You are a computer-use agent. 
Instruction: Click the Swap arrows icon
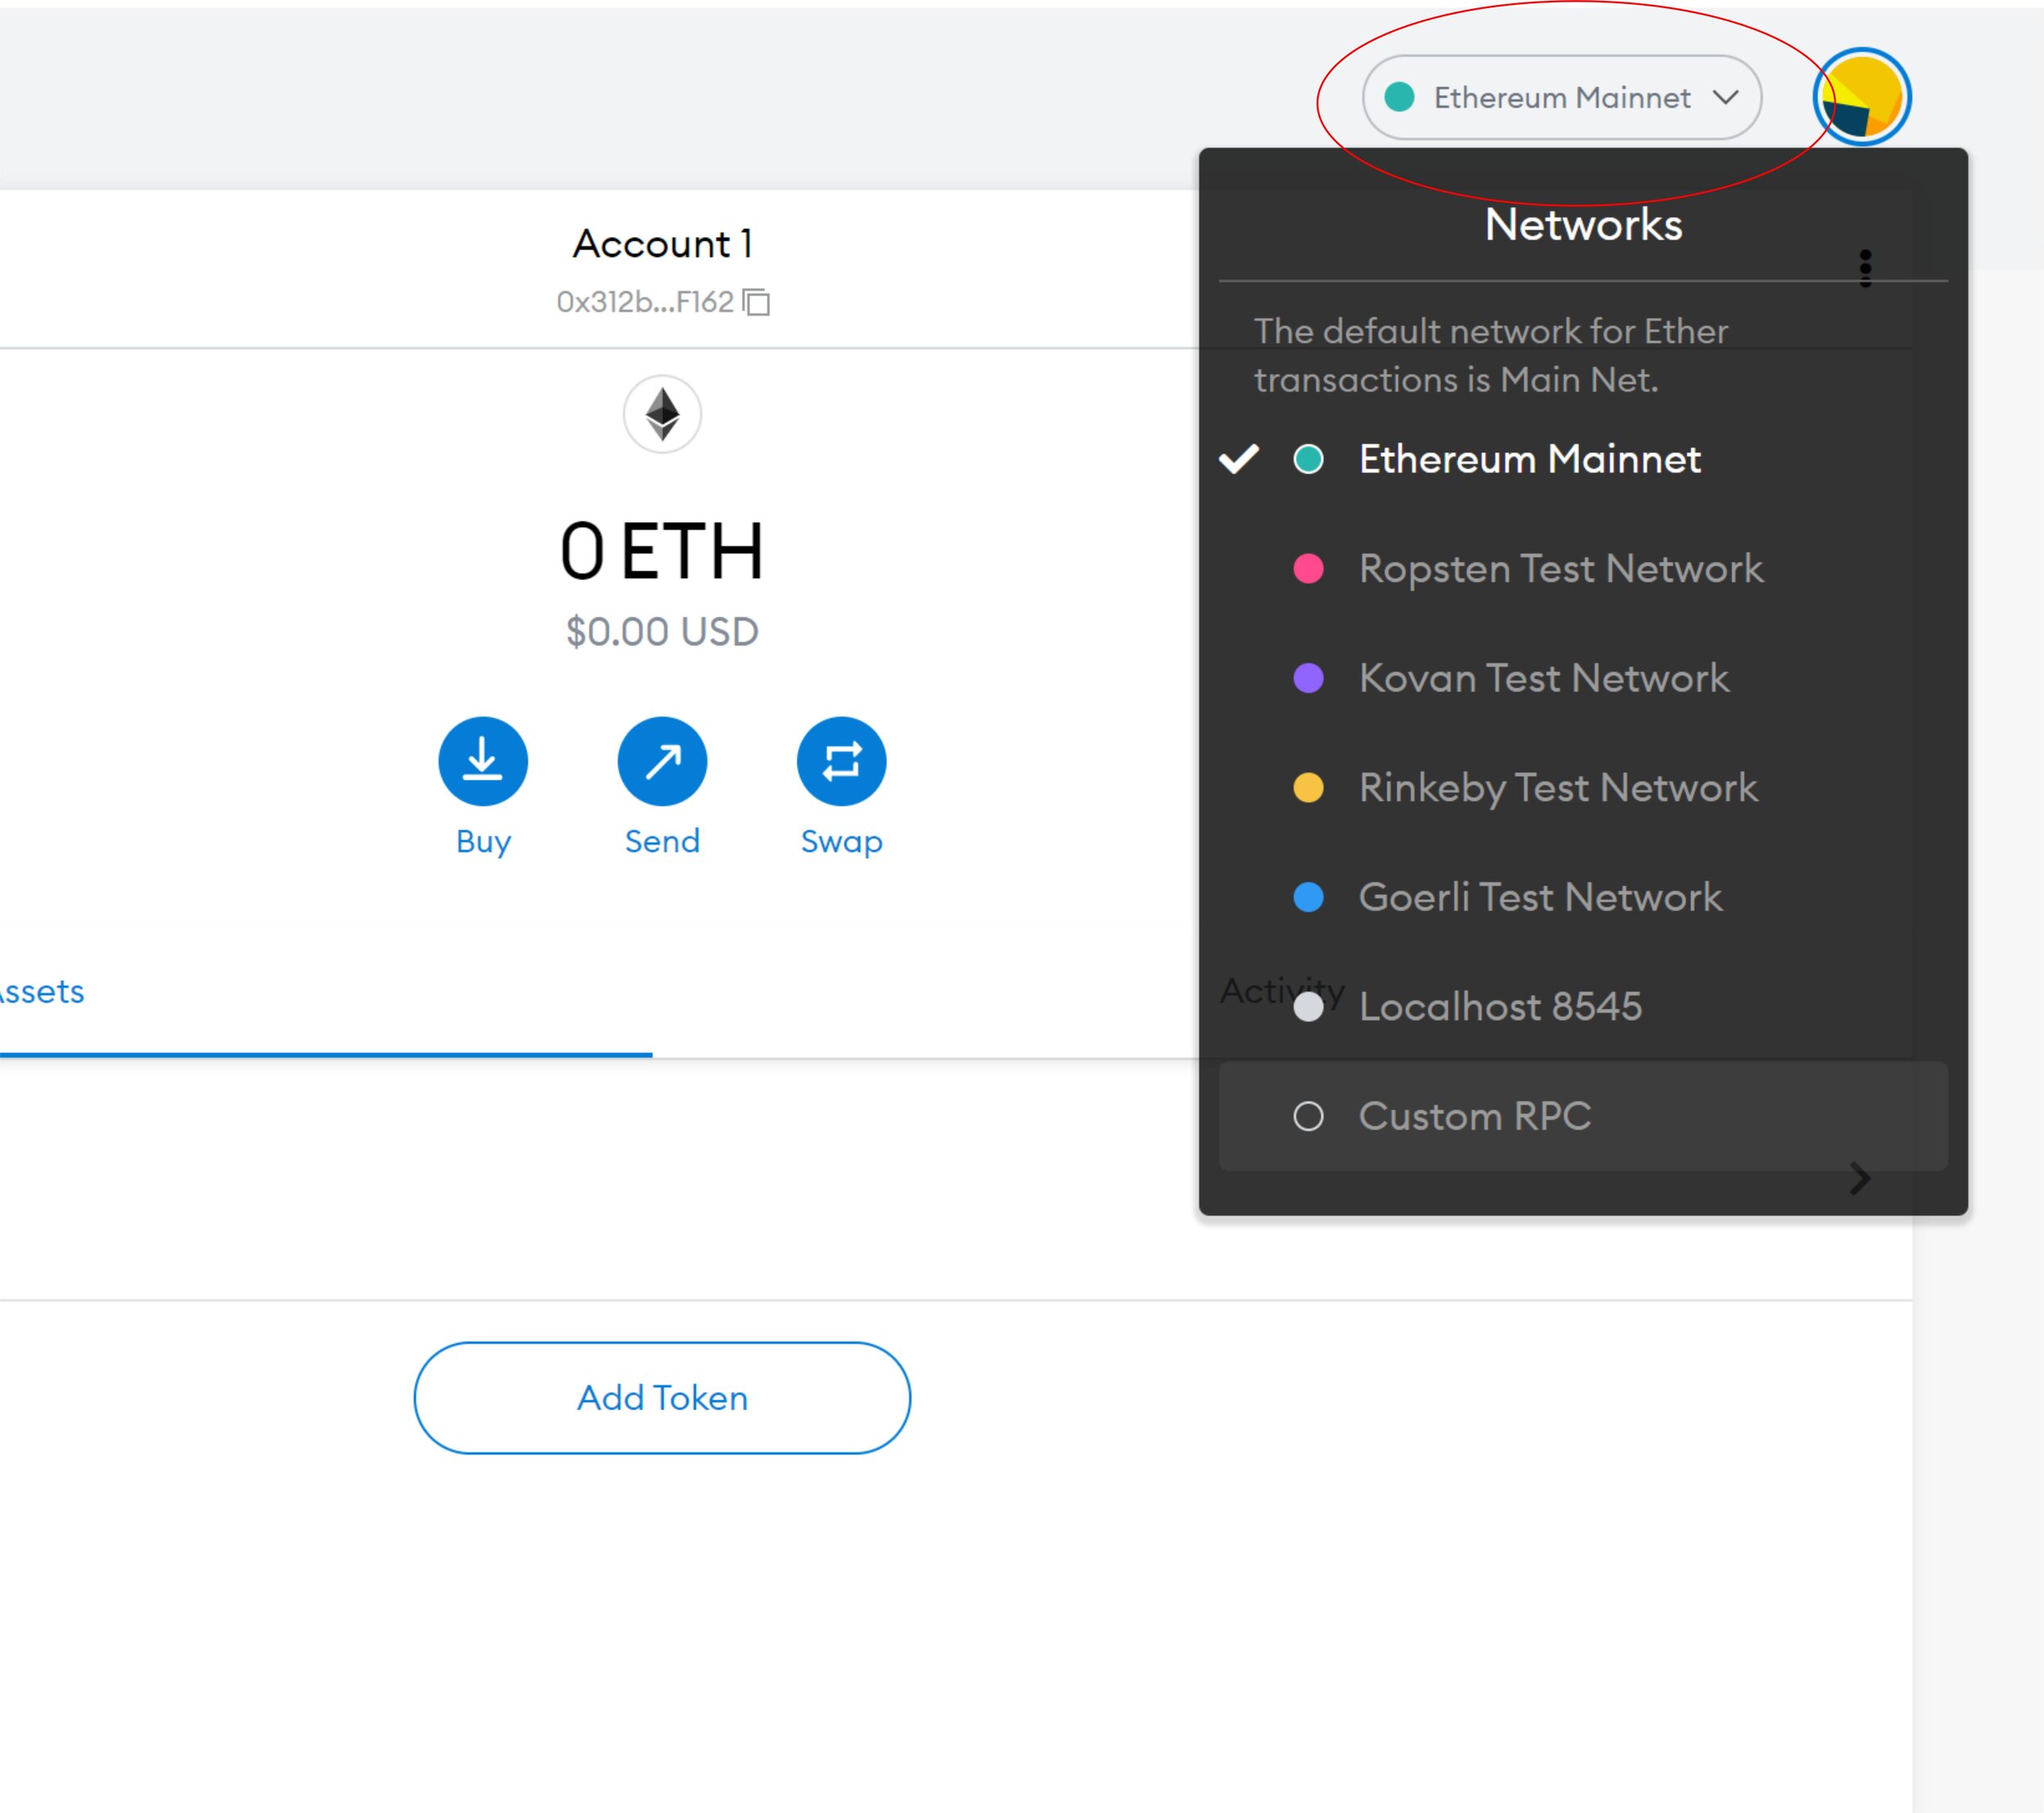841,761
